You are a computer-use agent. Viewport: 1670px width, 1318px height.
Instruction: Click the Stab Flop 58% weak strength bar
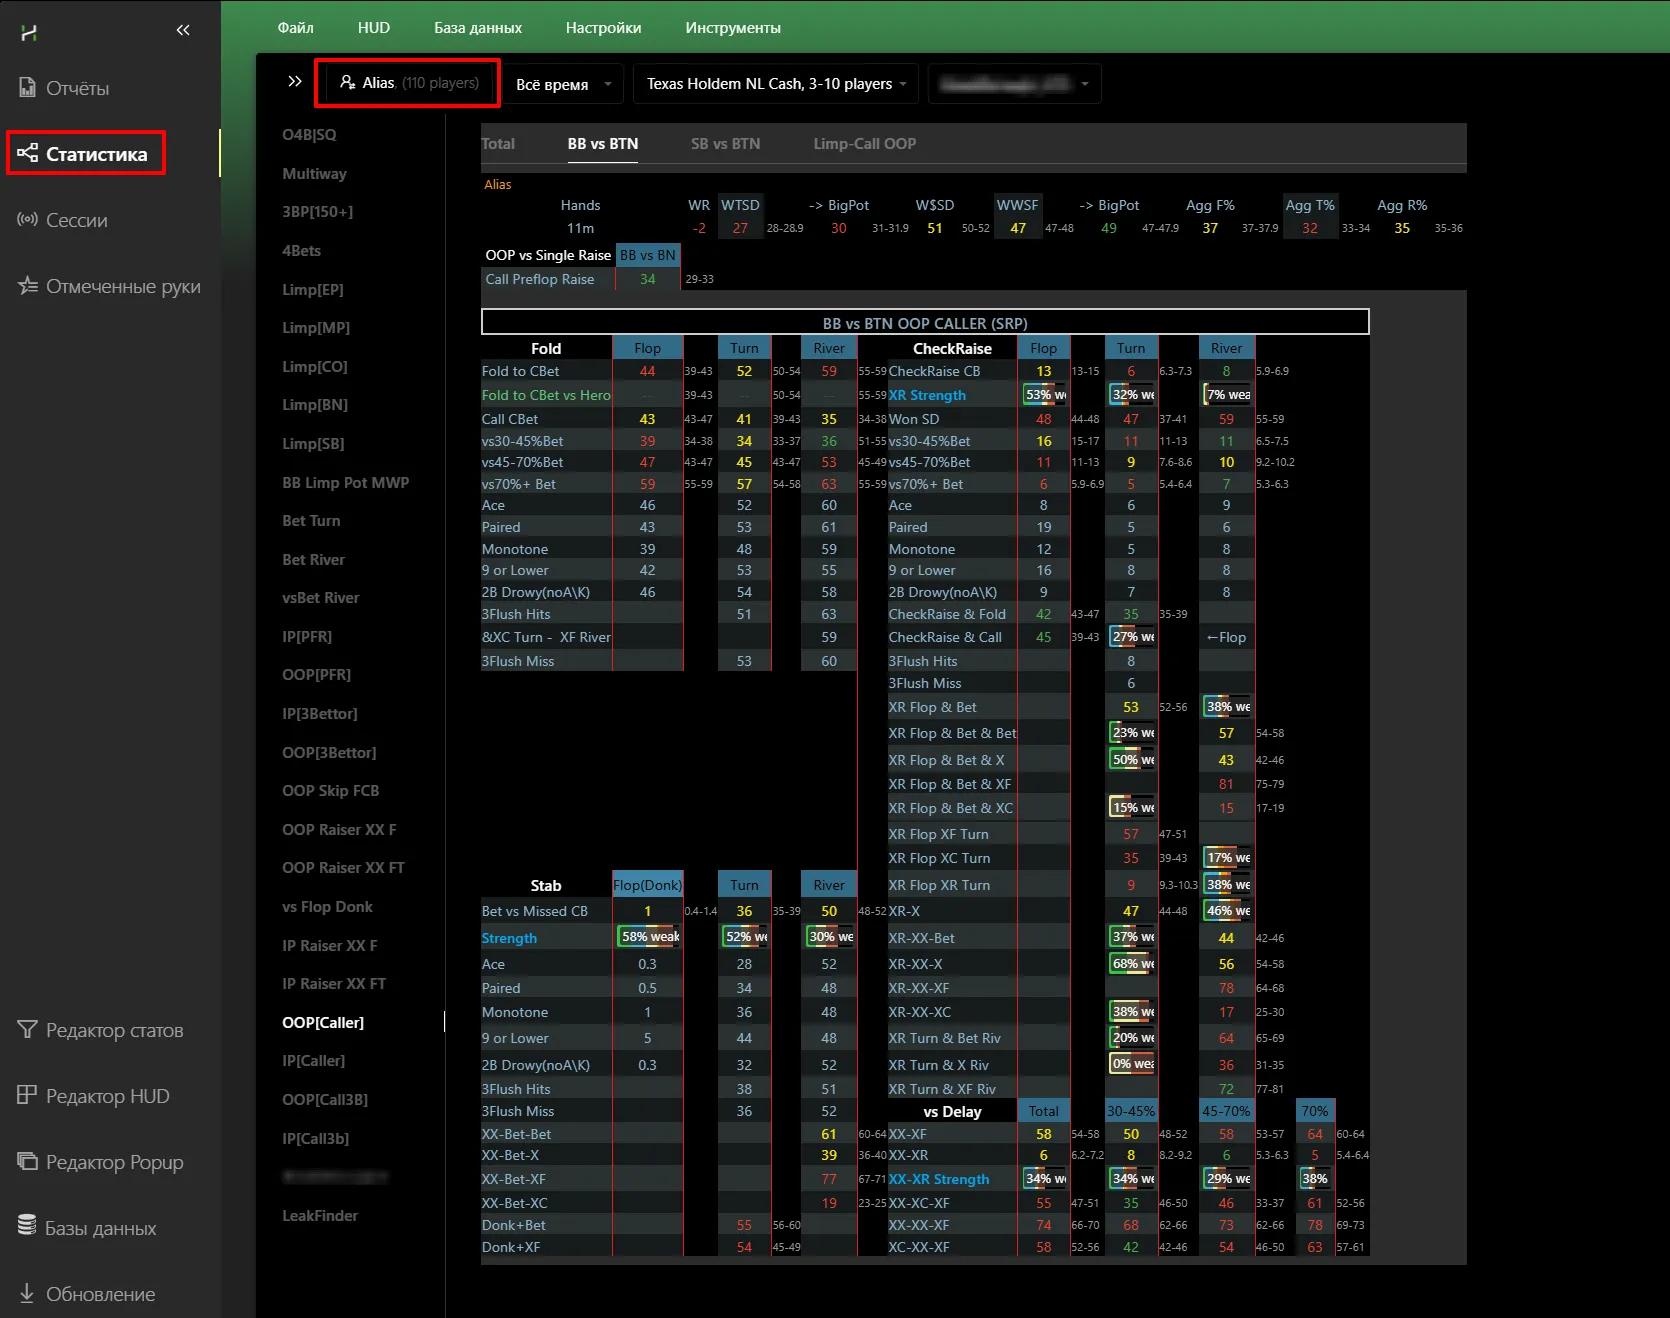click(649, 937)
